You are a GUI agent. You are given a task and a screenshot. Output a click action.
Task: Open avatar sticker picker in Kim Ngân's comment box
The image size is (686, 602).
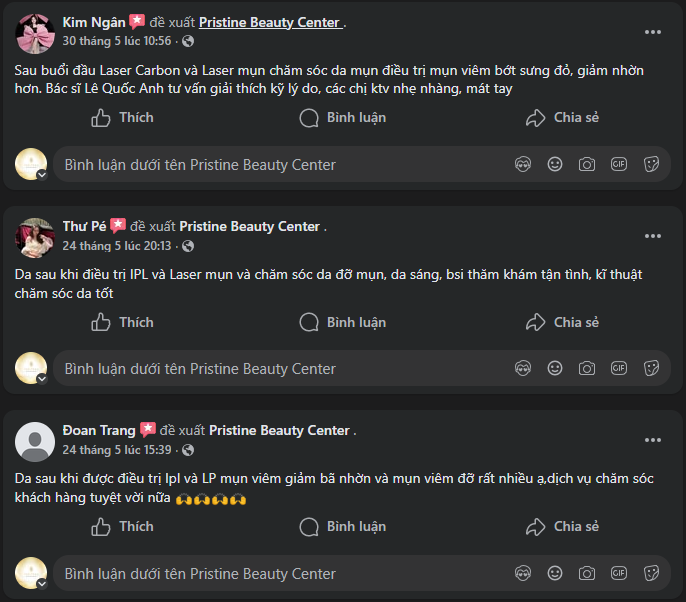coord(523,164)
